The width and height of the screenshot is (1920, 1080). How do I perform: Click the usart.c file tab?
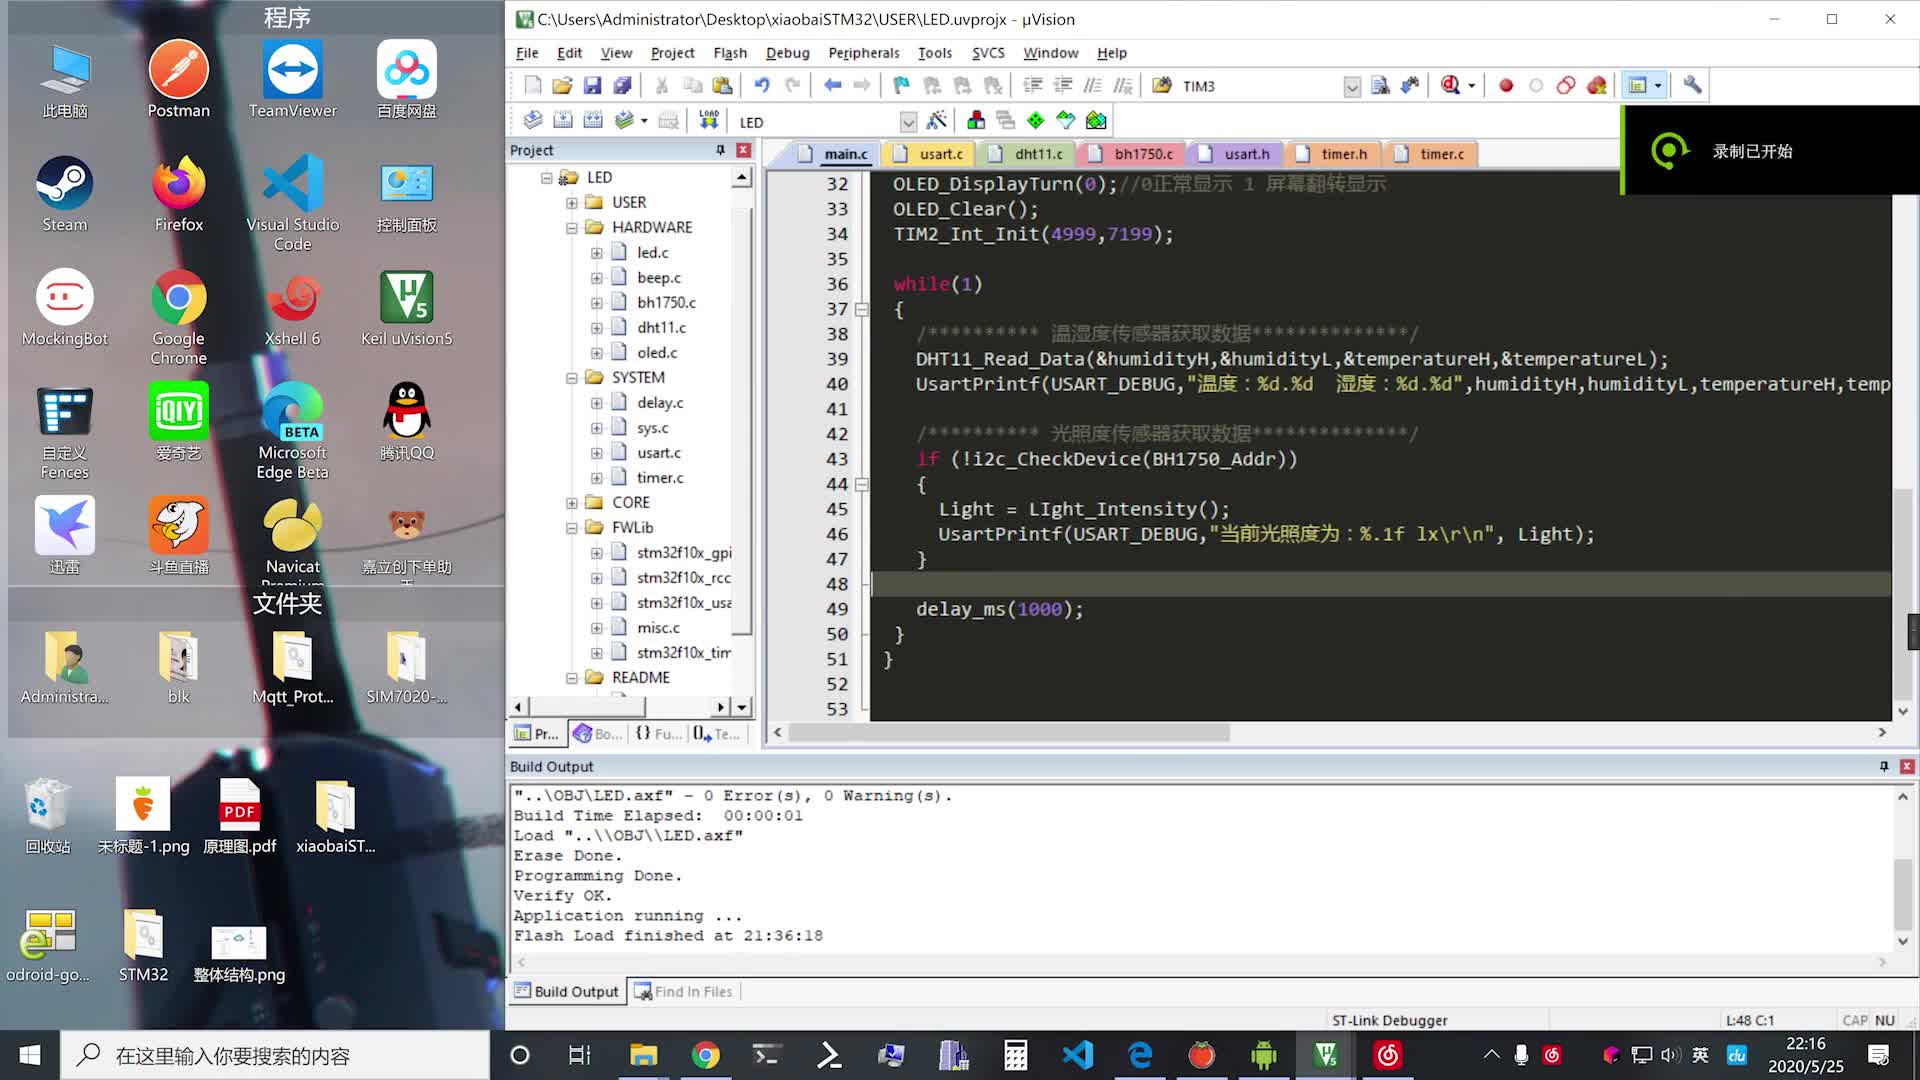pyautogui.click(x=942, y=154)
